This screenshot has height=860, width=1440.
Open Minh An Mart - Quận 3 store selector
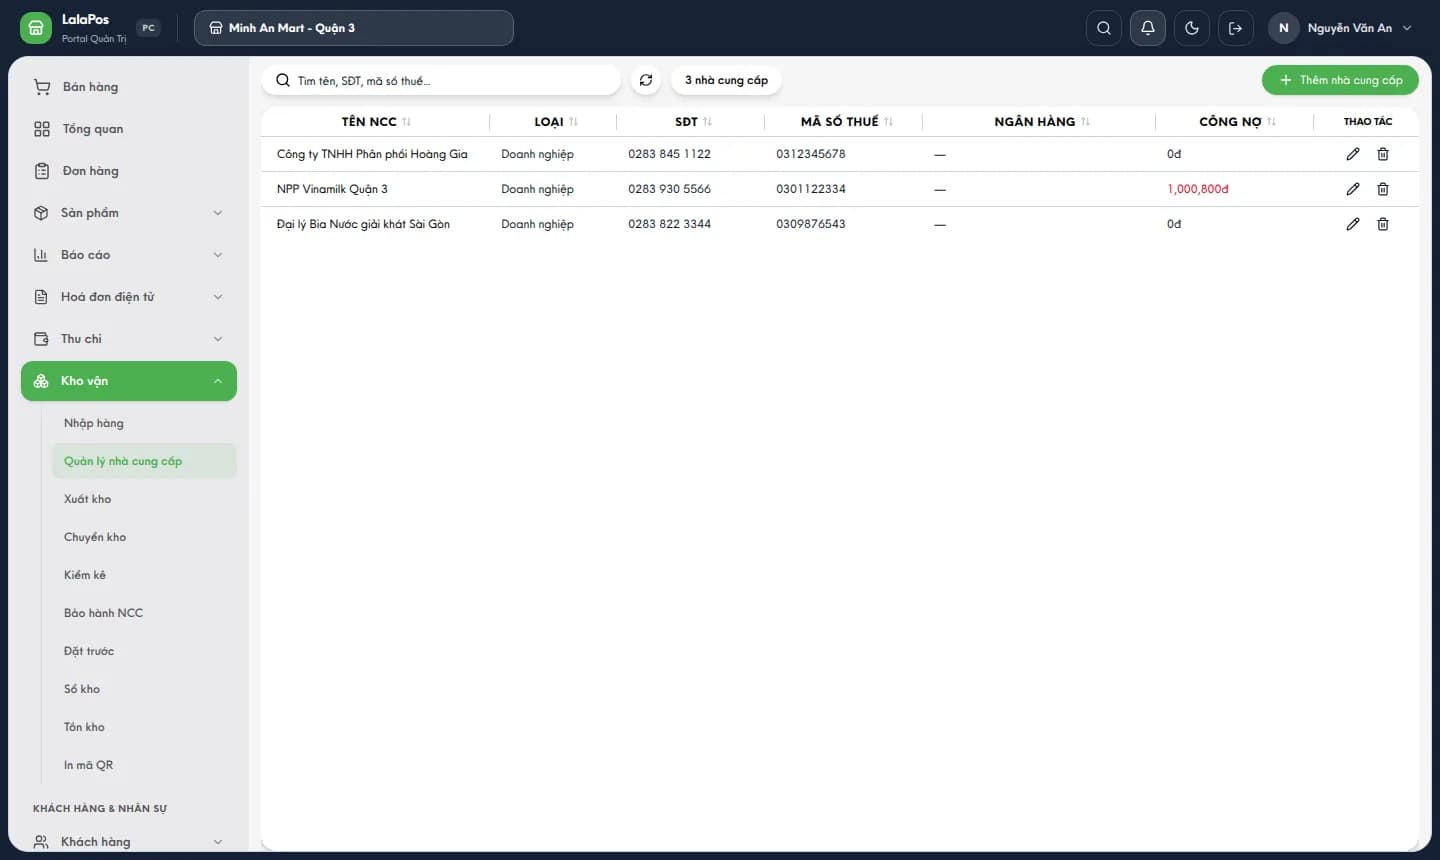(354, 28)
